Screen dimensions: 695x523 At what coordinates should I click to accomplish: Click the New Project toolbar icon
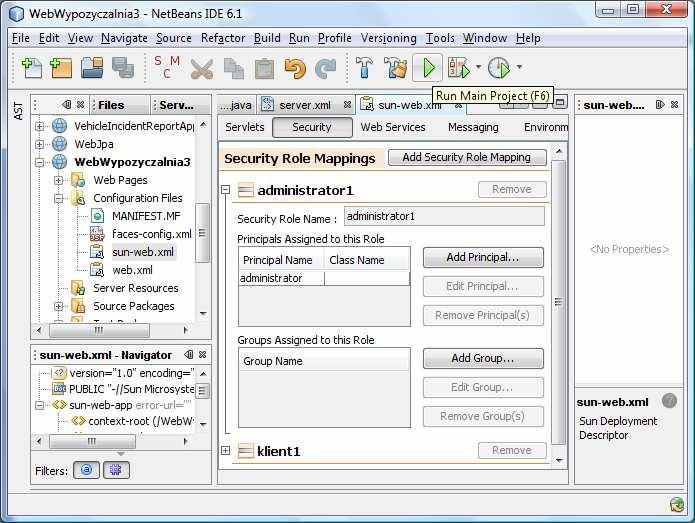coord(61,68)
